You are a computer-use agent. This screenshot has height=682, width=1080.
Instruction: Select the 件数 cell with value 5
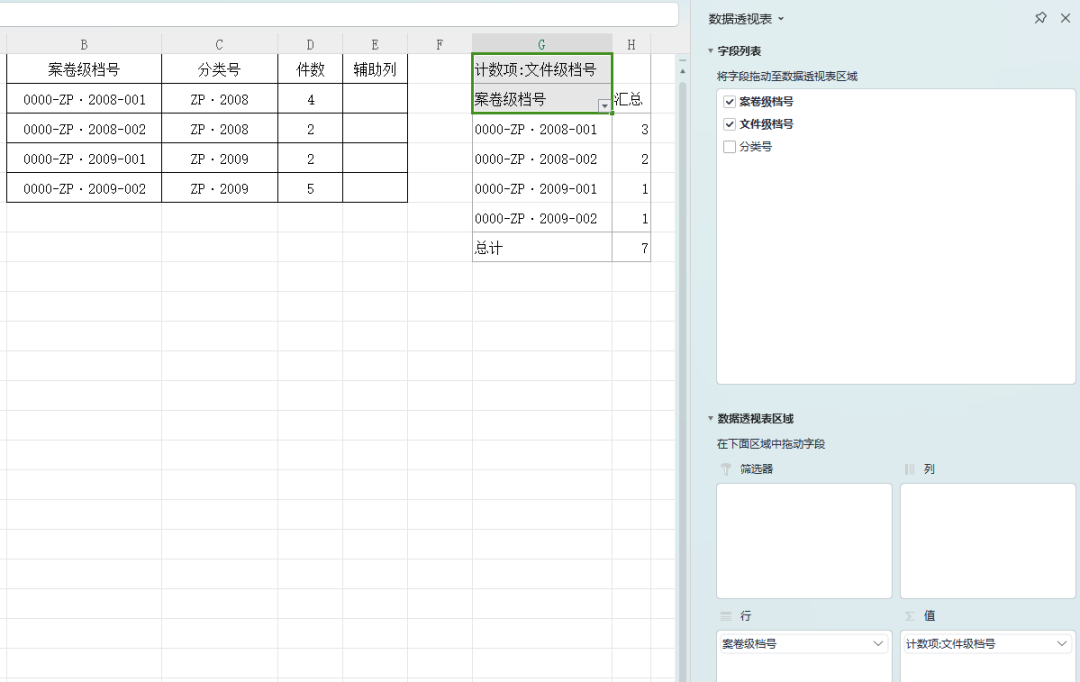click(x=310, y=189)
